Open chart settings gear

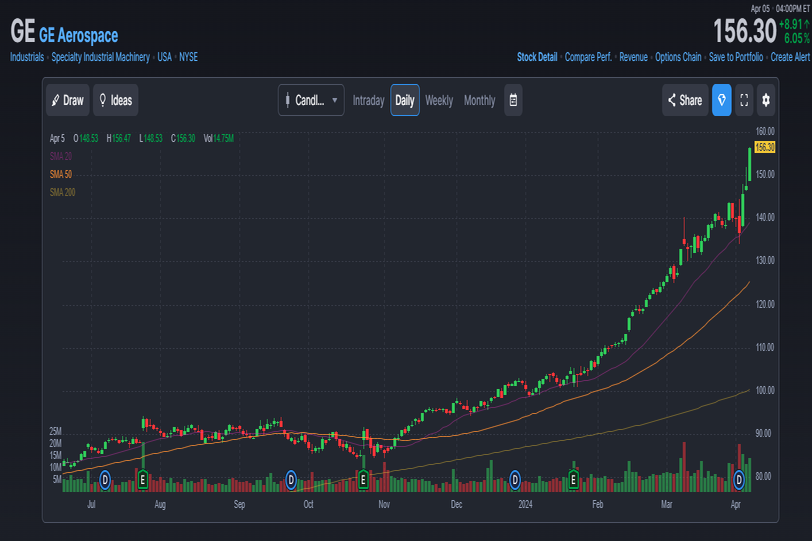click(x=767, y=100)
